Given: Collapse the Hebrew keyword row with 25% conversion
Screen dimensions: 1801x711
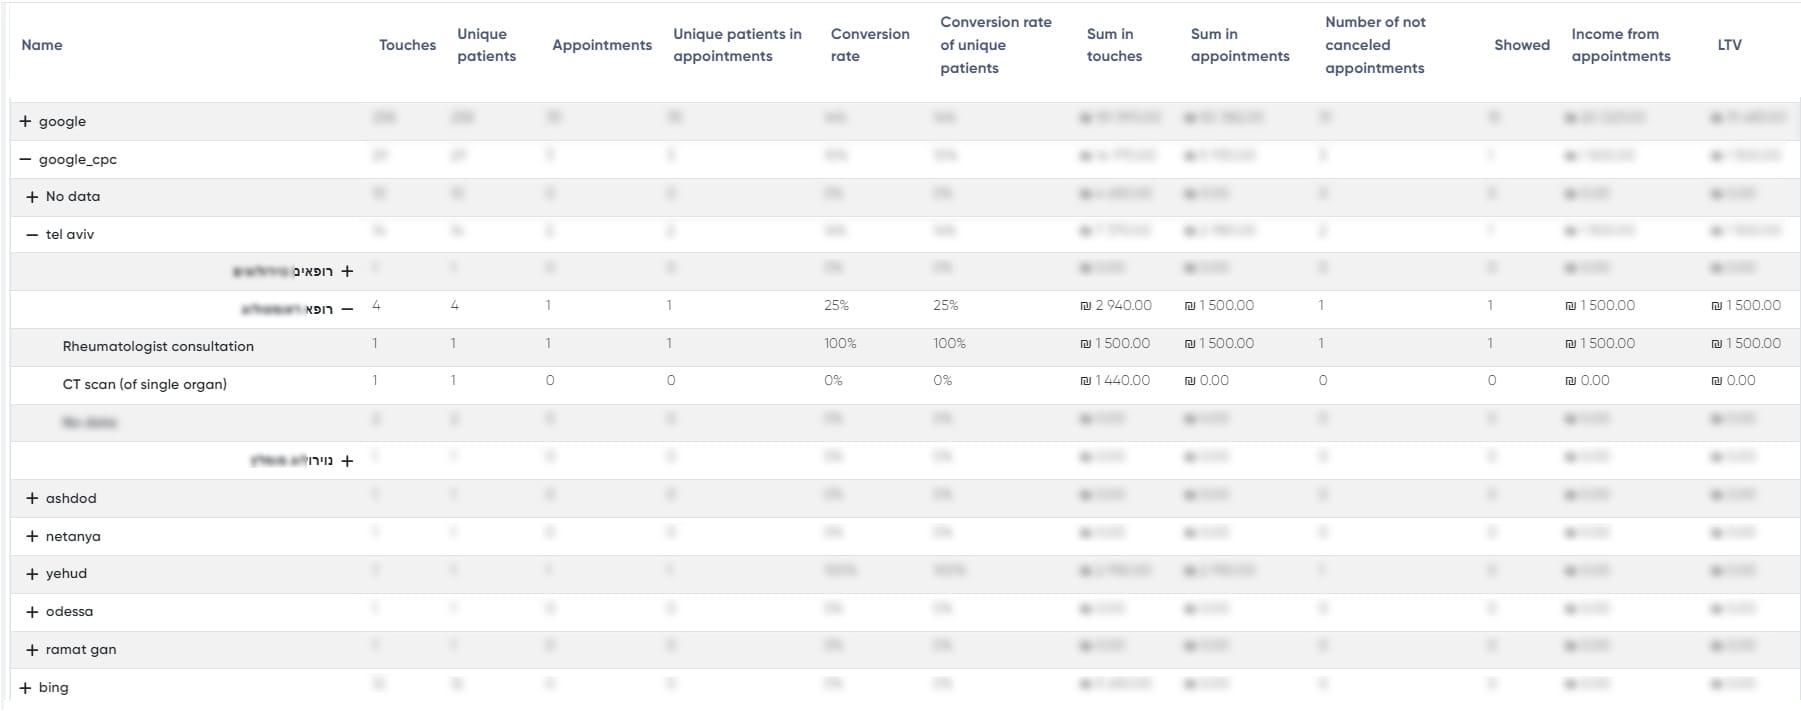Looking at the screenshot, I should tap(347, 309).
